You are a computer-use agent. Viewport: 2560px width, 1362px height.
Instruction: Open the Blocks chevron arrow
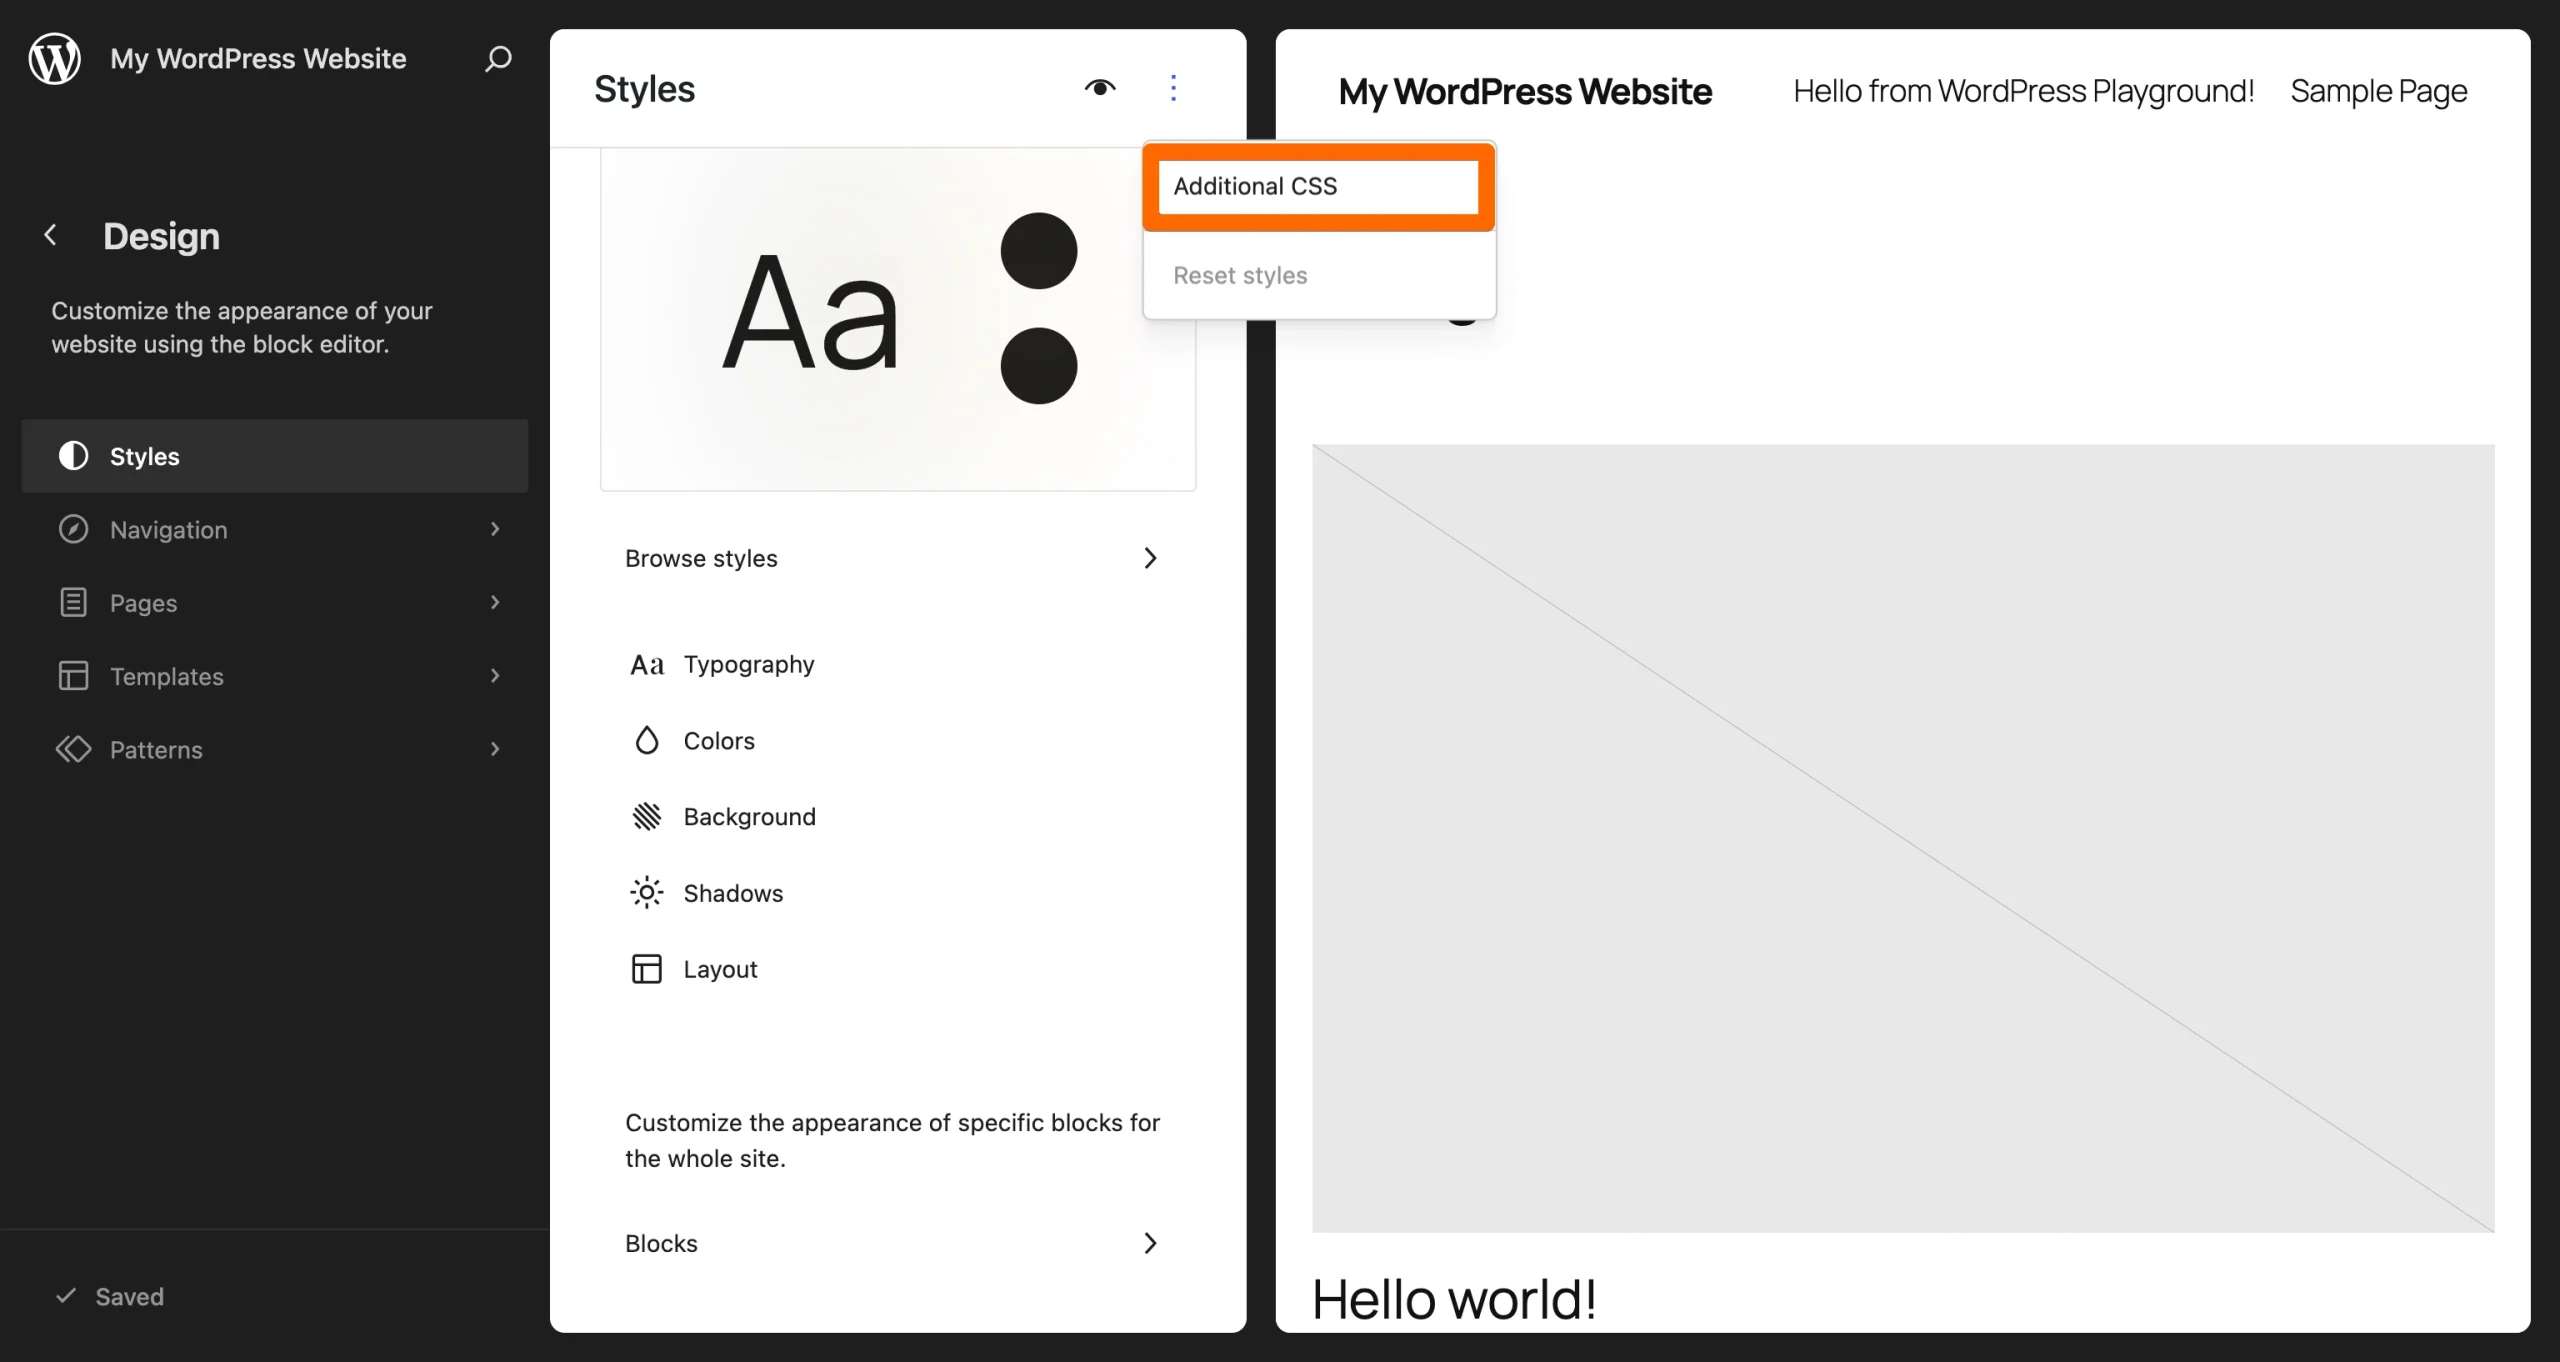1150,1243
